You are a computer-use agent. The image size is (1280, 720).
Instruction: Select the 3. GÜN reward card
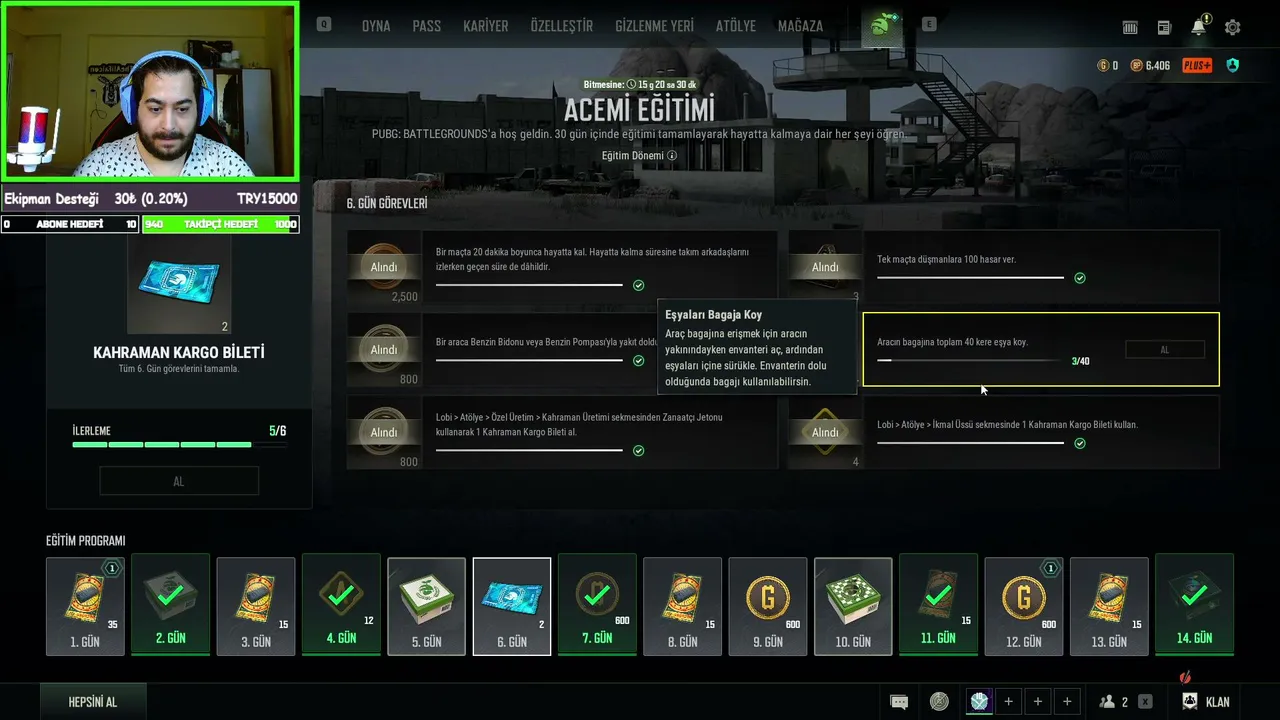coord(256,606)
